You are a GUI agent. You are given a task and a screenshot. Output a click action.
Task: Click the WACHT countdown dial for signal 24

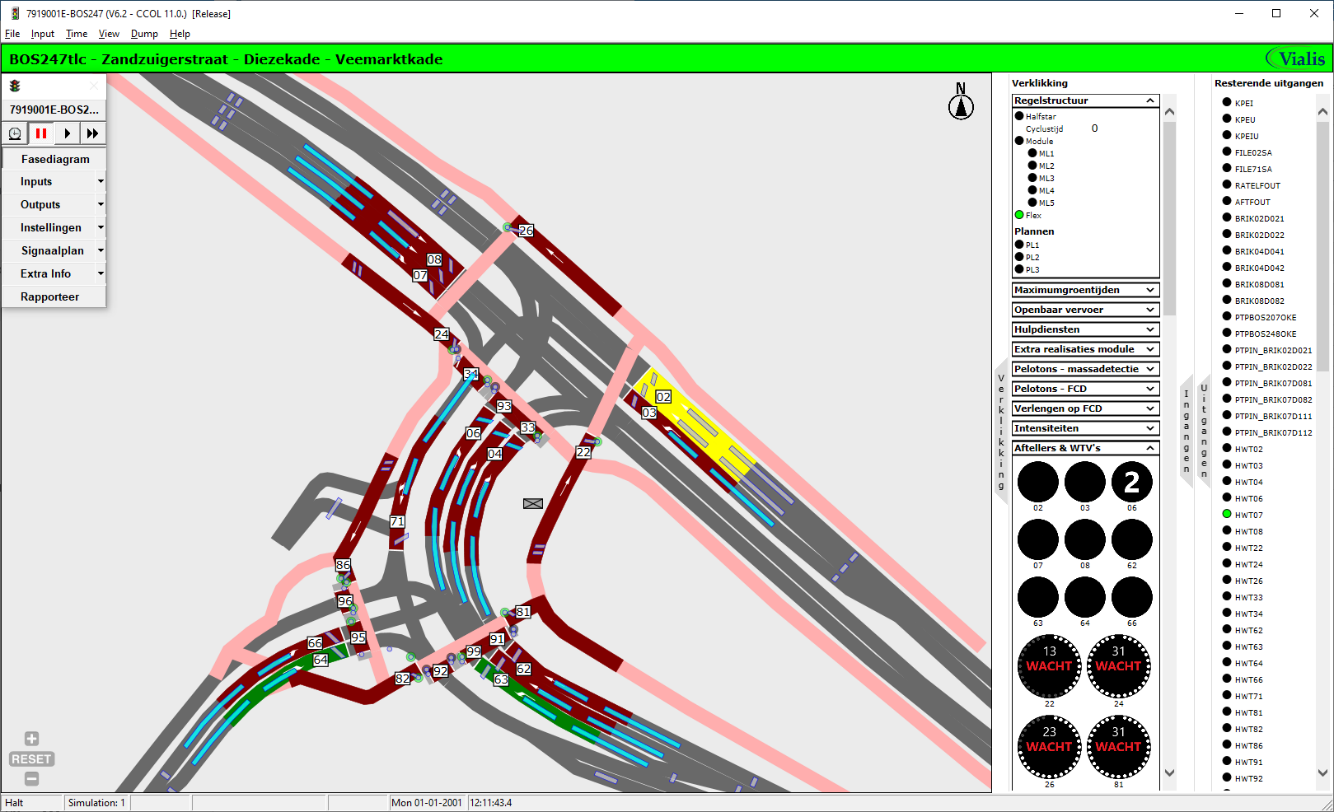(1119, 666)
